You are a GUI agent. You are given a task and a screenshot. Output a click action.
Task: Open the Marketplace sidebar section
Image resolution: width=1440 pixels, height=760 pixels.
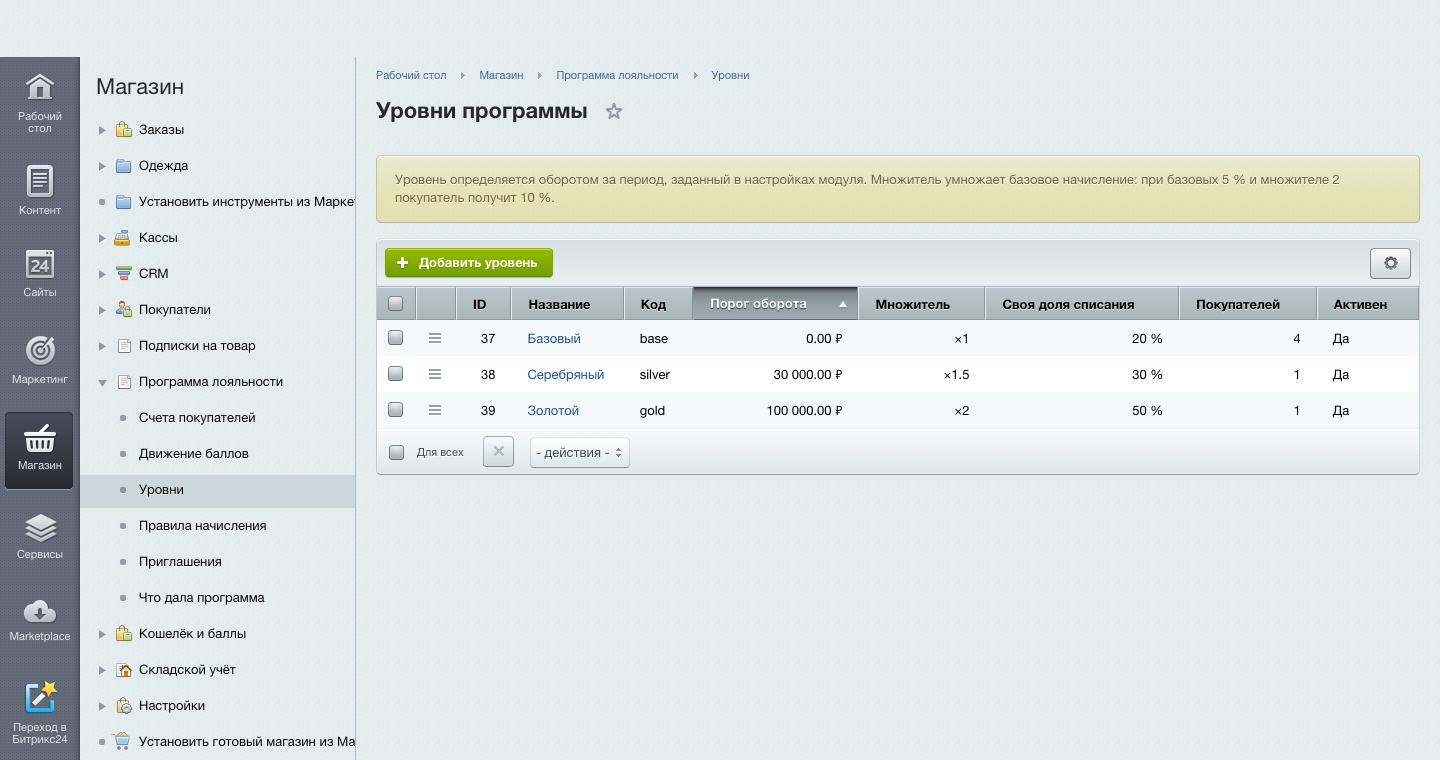pyautogui.click(x=39, y=618)
